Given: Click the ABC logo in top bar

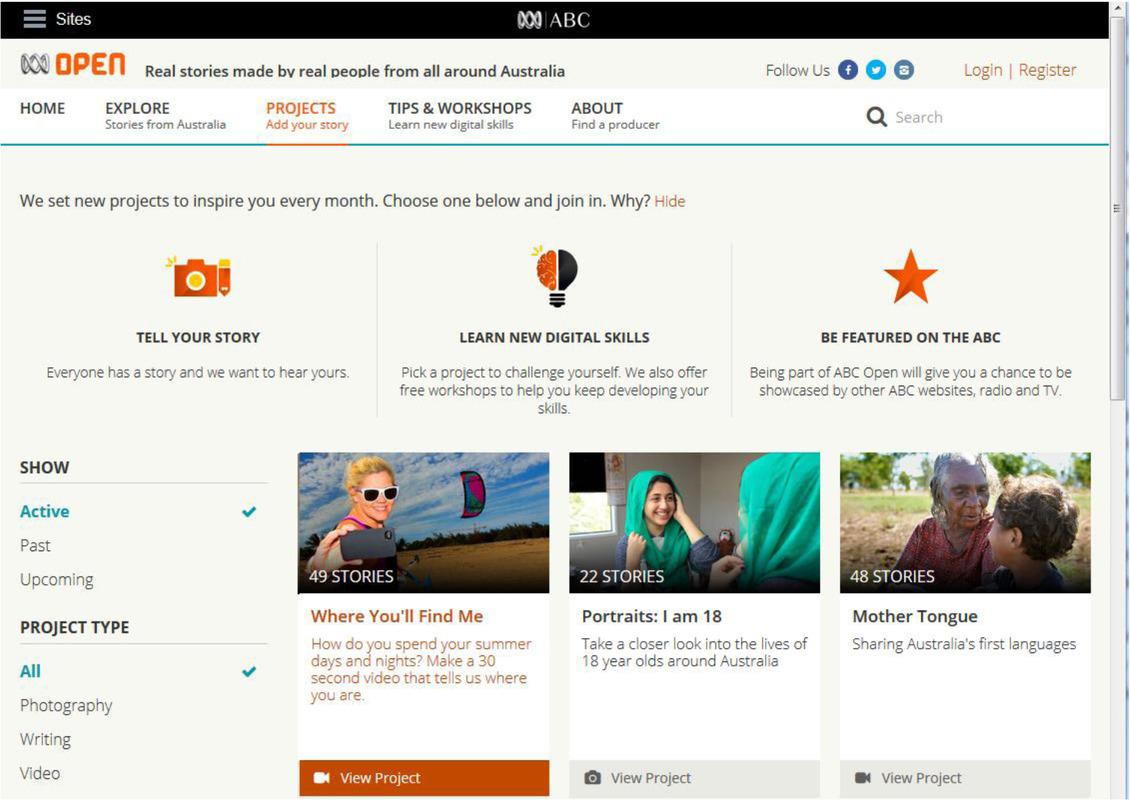Looking at the screenshot, I should click(553, 19).
